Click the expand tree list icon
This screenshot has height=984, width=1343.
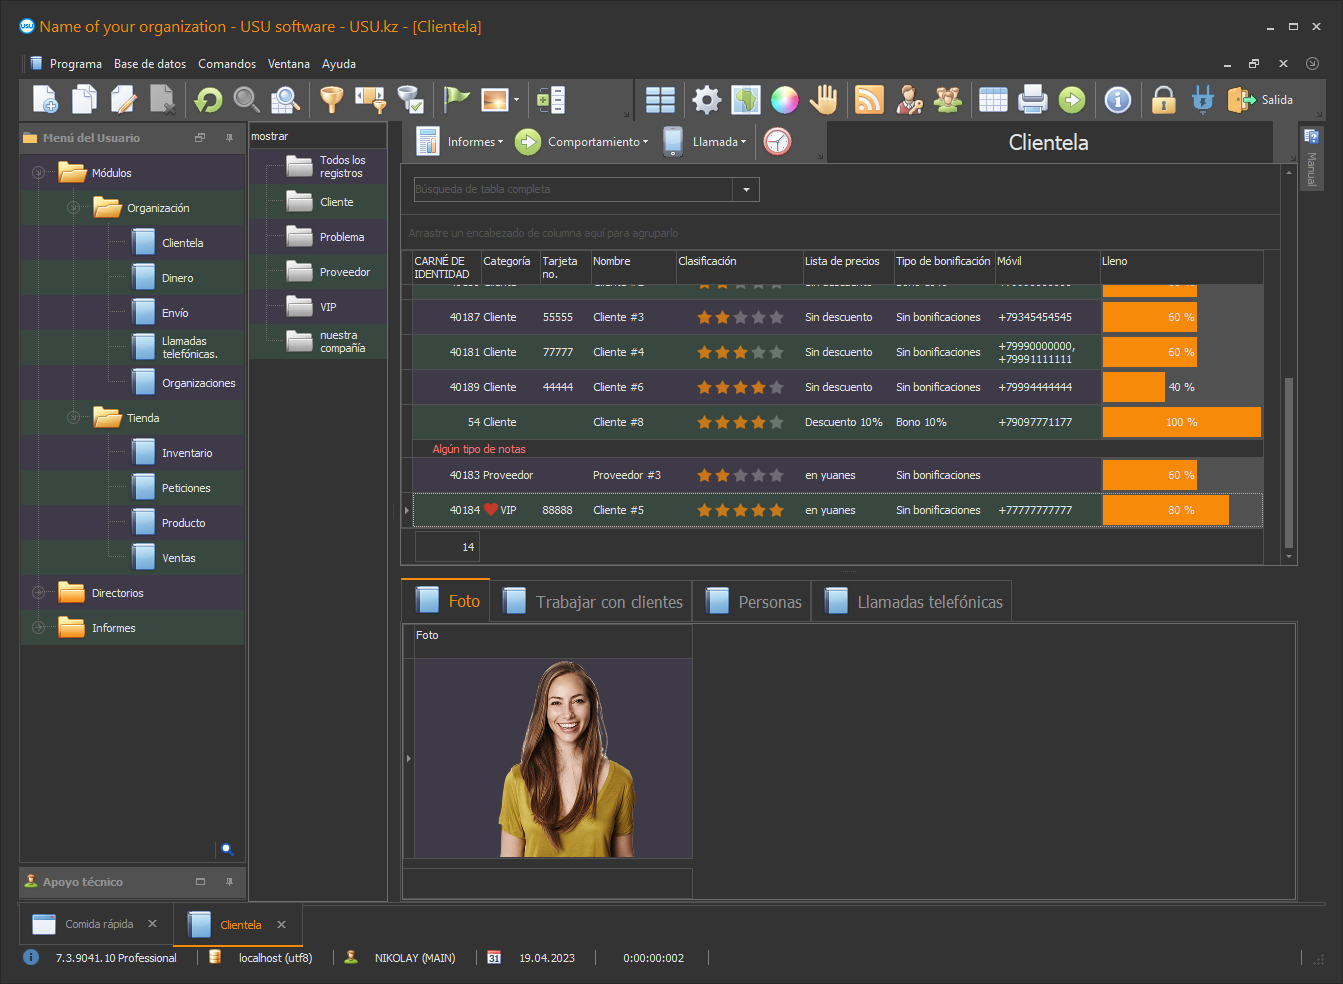[551, 100]
